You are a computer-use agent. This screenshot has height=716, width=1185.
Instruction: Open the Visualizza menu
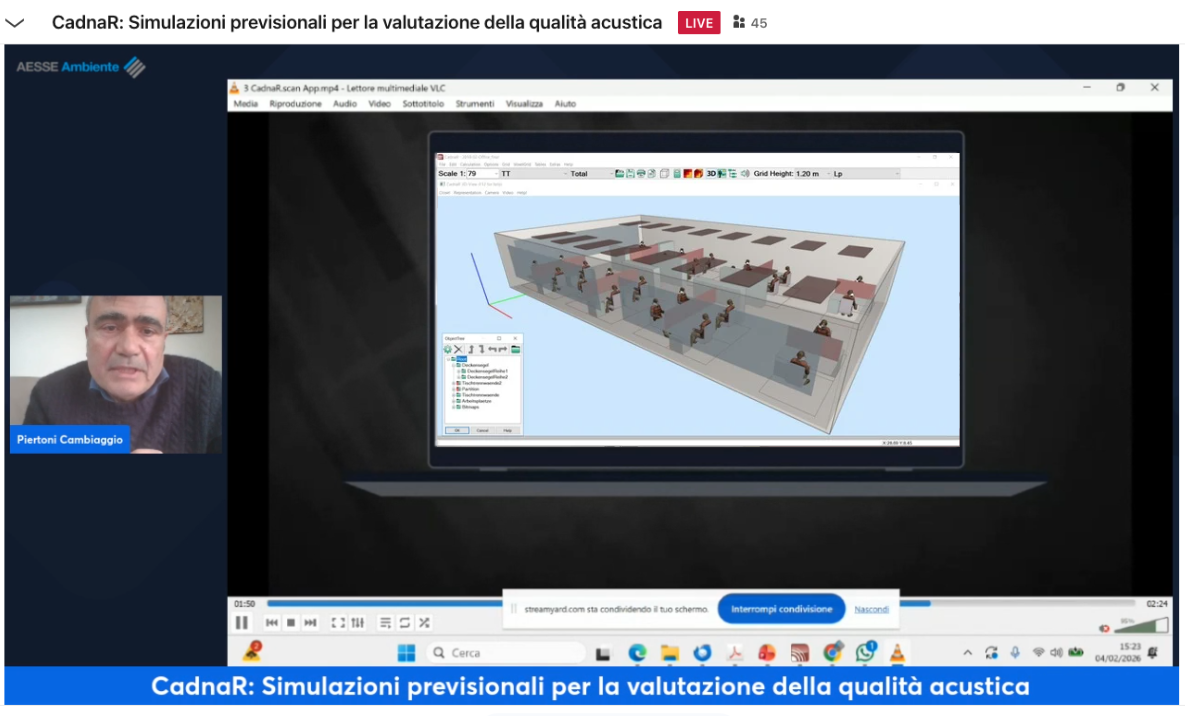(x=524, y=104)
